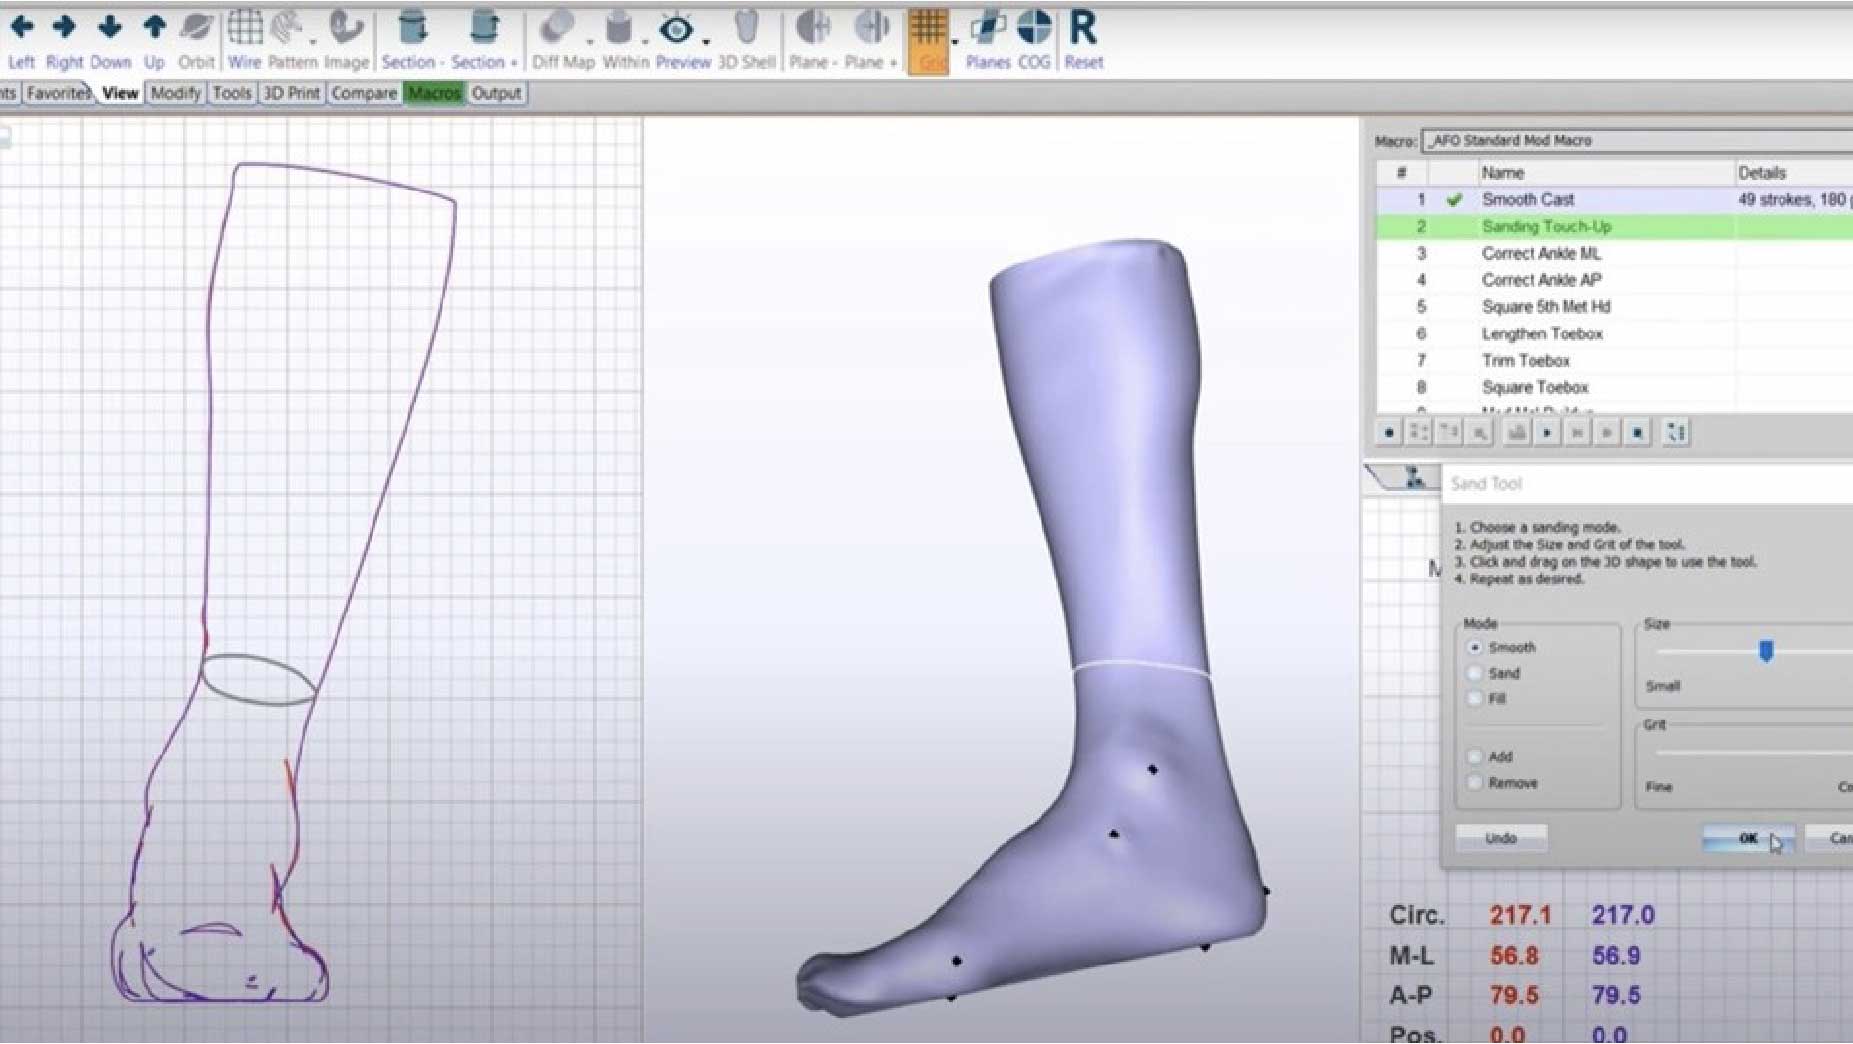This screenshot has width=1853, height=1044.
Task: Expand the Grid options dropdown arrow
Action: pos(955,43)
